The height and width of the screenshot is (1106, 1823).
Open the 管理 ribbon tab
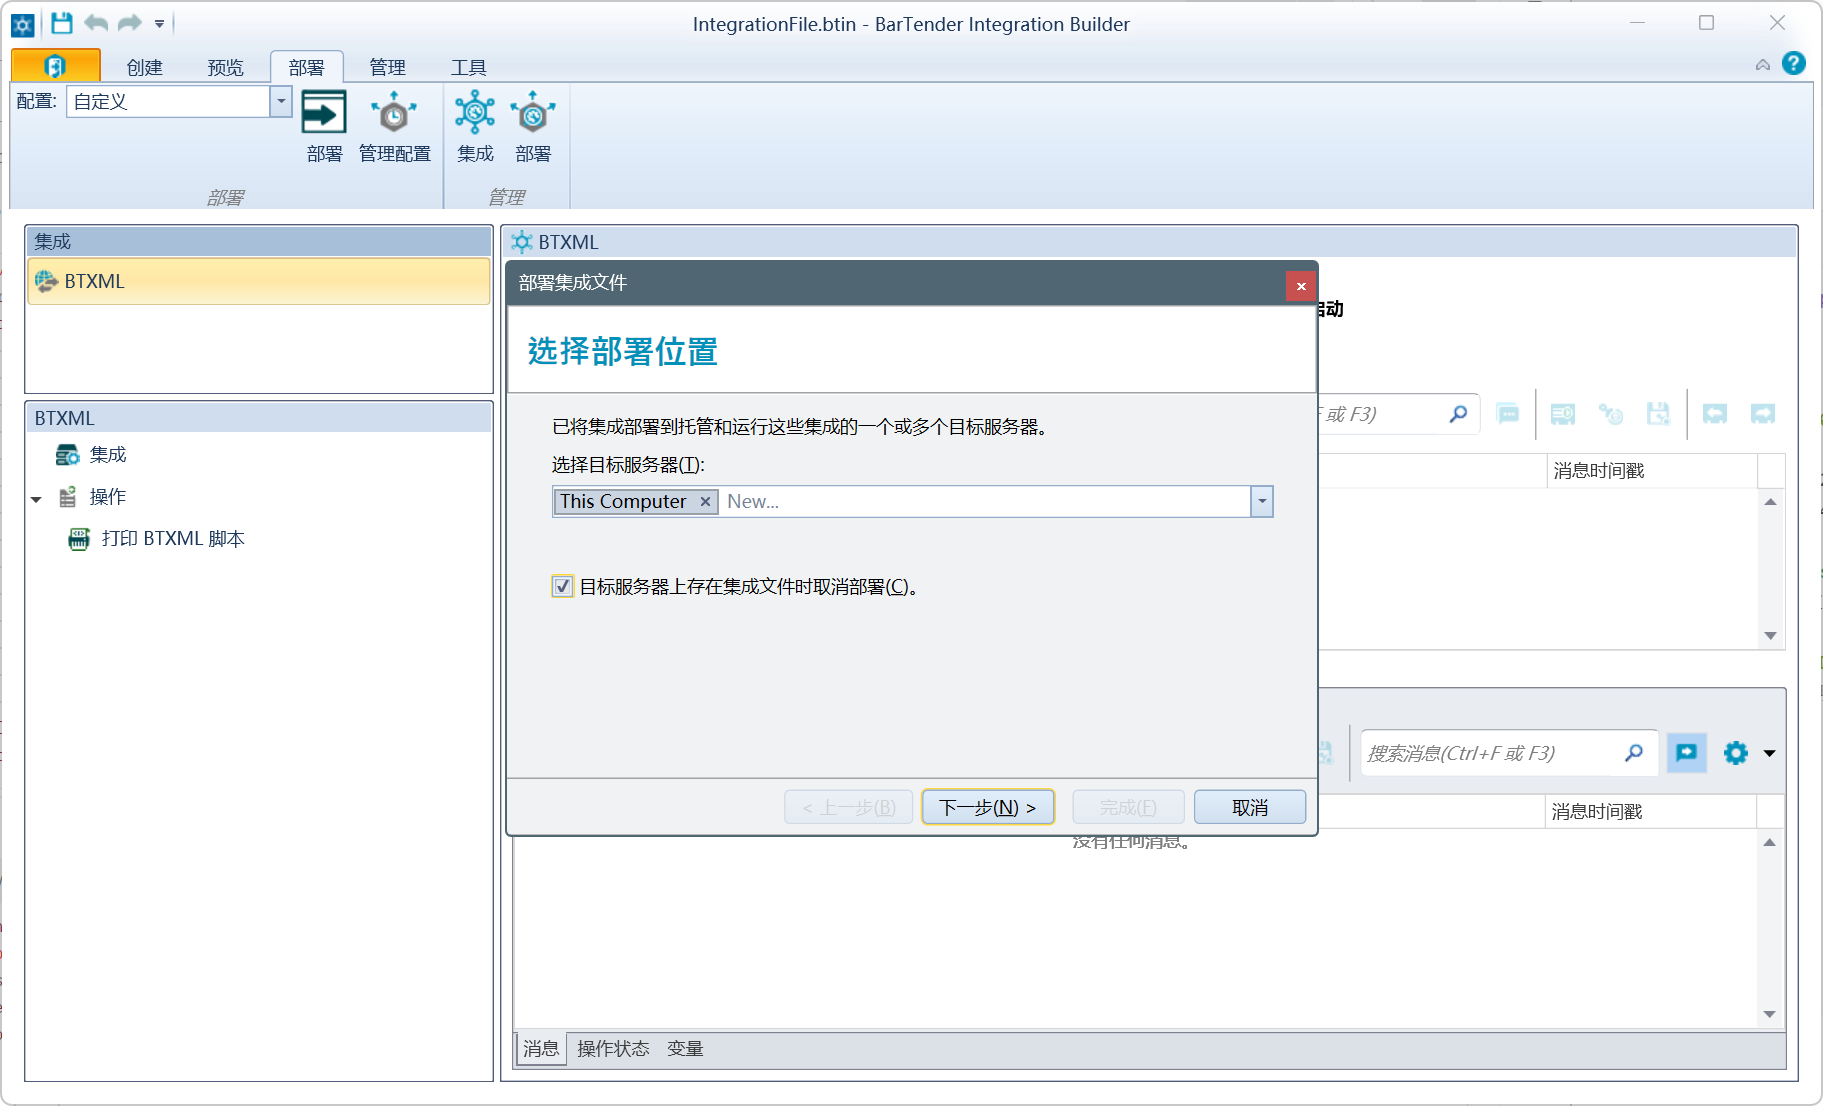coord(388,67)
